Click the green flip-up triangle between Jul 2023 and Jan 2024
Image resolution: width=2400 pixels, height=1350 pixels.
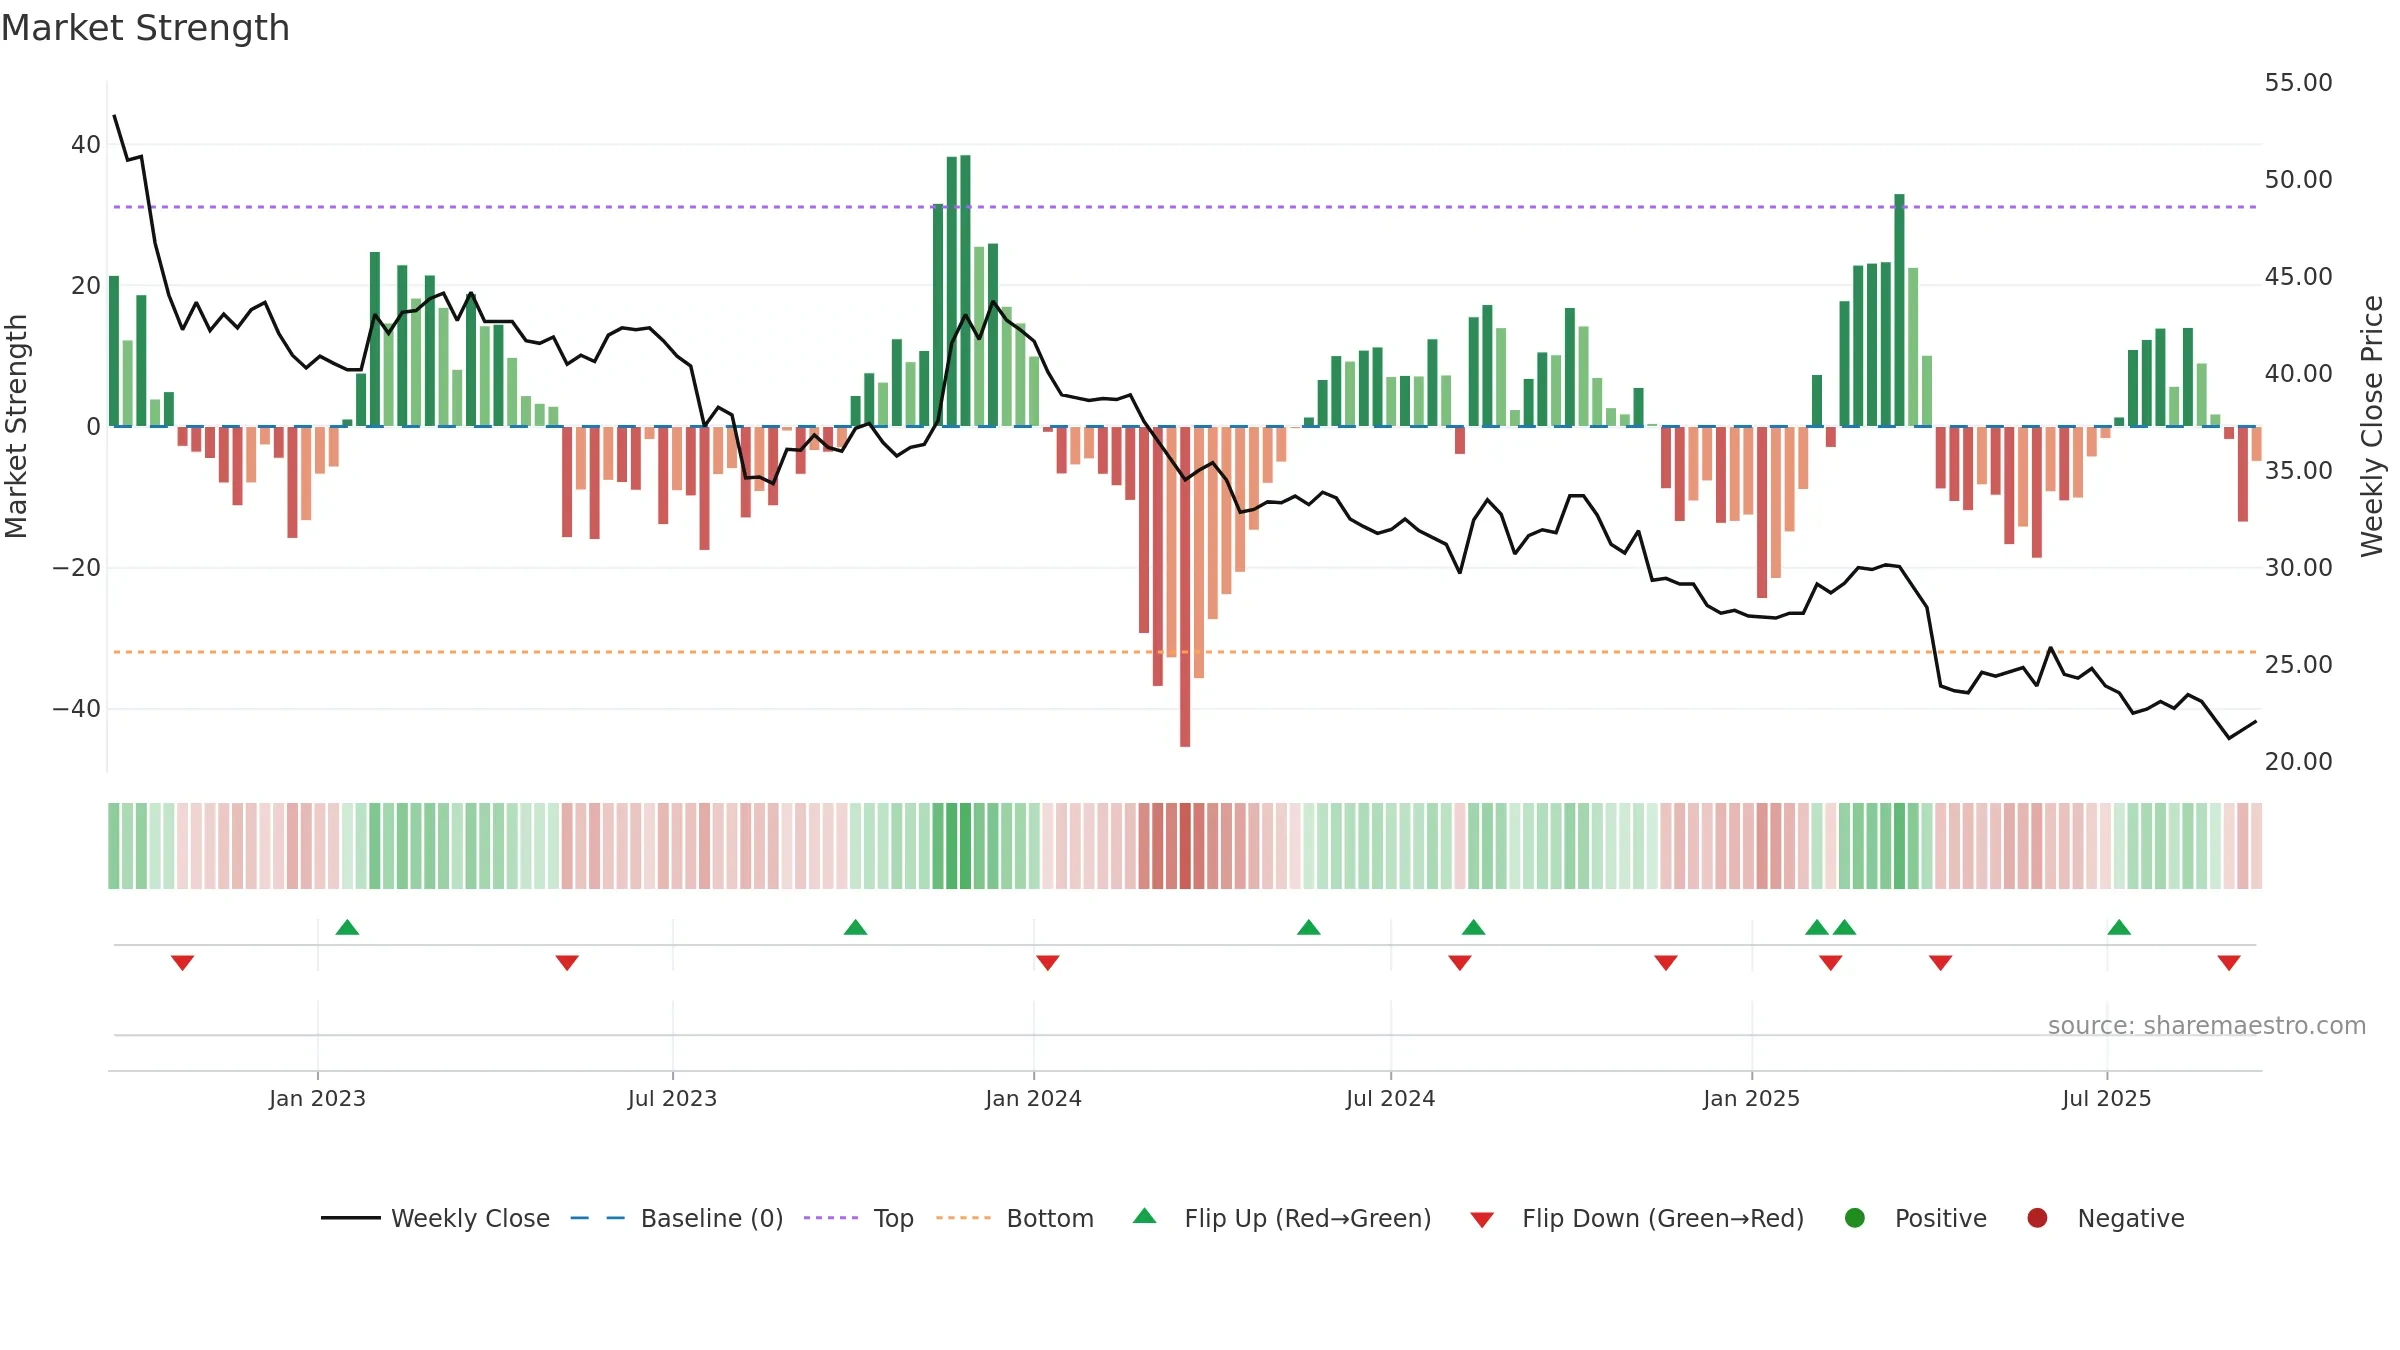click(855, 927)
